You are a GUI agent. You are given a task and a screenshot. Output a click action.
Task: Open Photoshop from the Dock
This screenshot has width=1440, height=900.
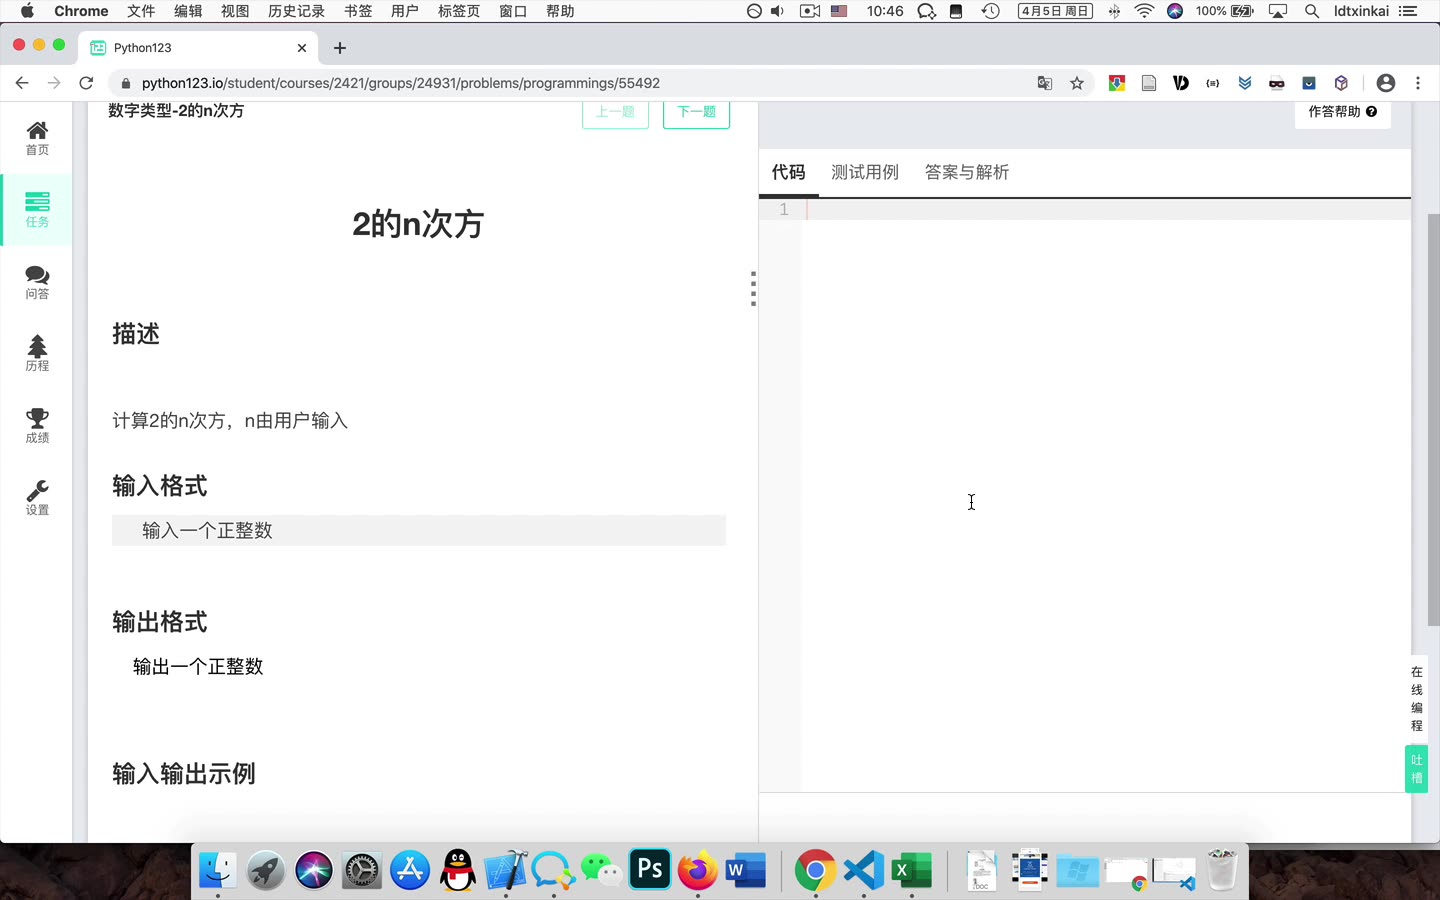click(x=649, y=870)
